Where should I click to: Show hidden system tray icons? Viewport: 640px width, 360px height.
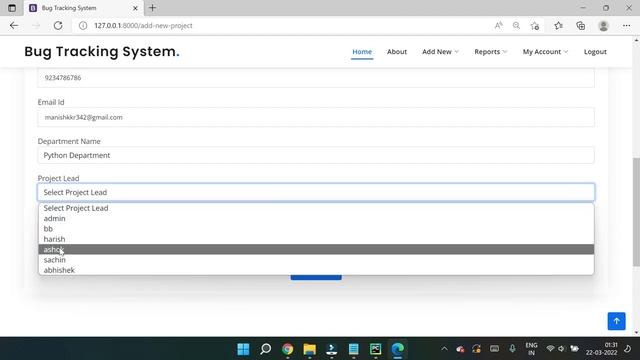click(444, 349)
